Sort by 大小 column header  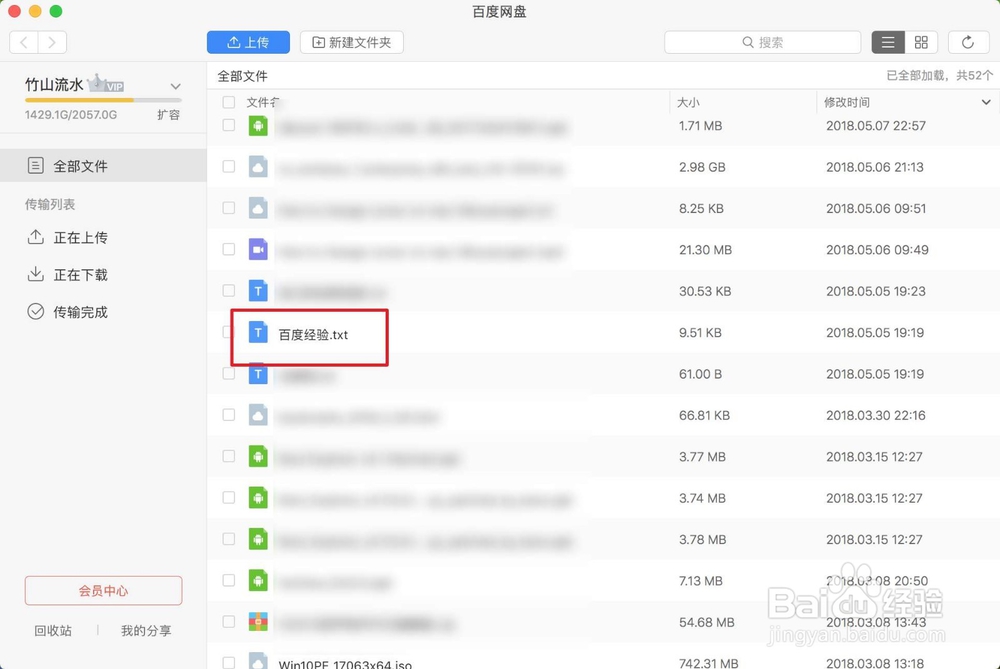click(x=688, y=102)
